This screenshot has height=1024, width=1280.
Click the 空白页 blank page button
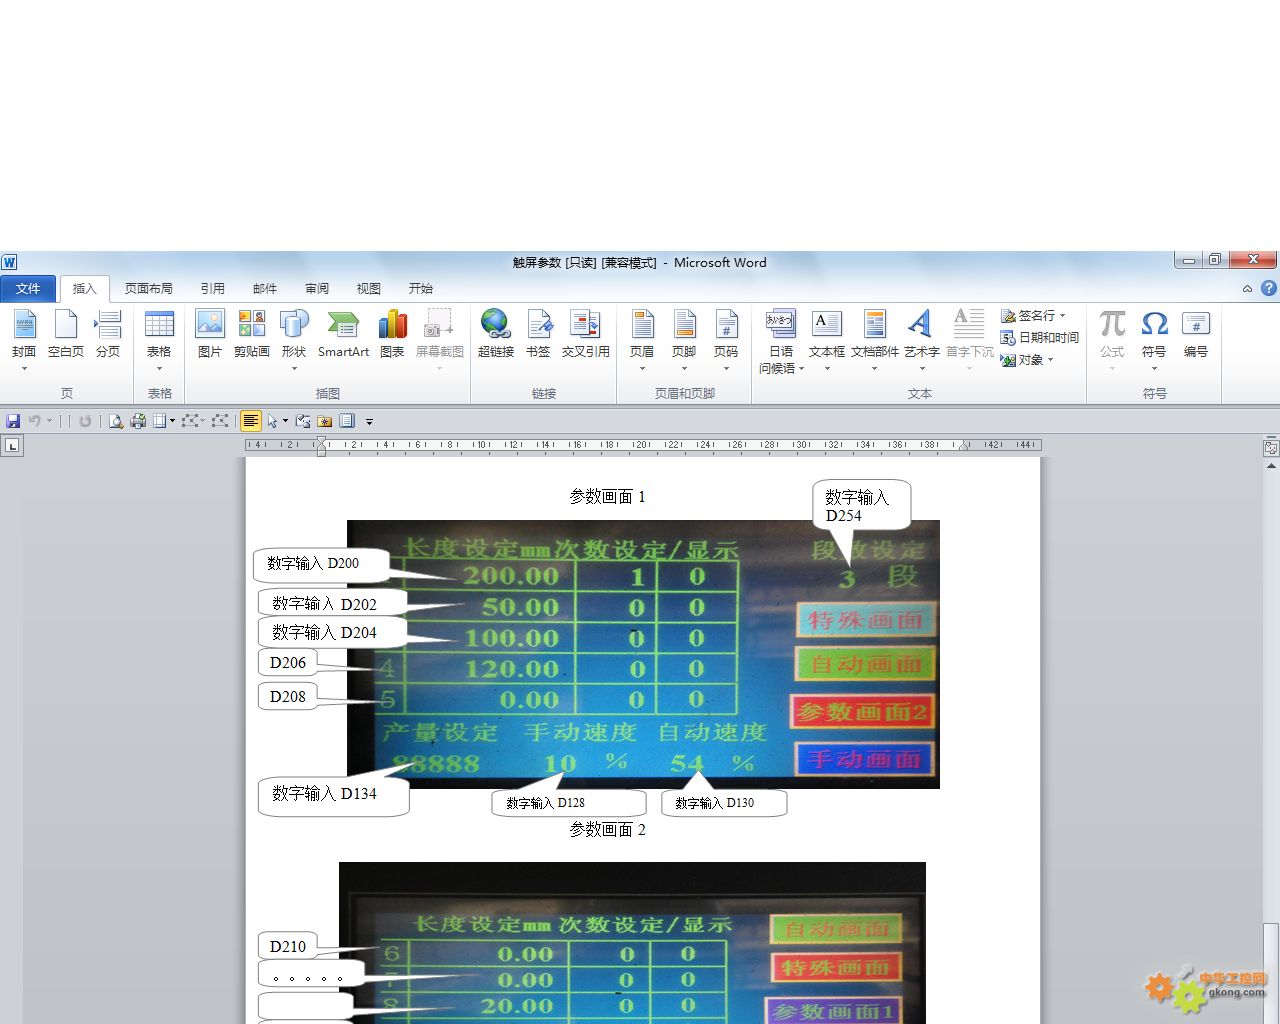point(66,333)
